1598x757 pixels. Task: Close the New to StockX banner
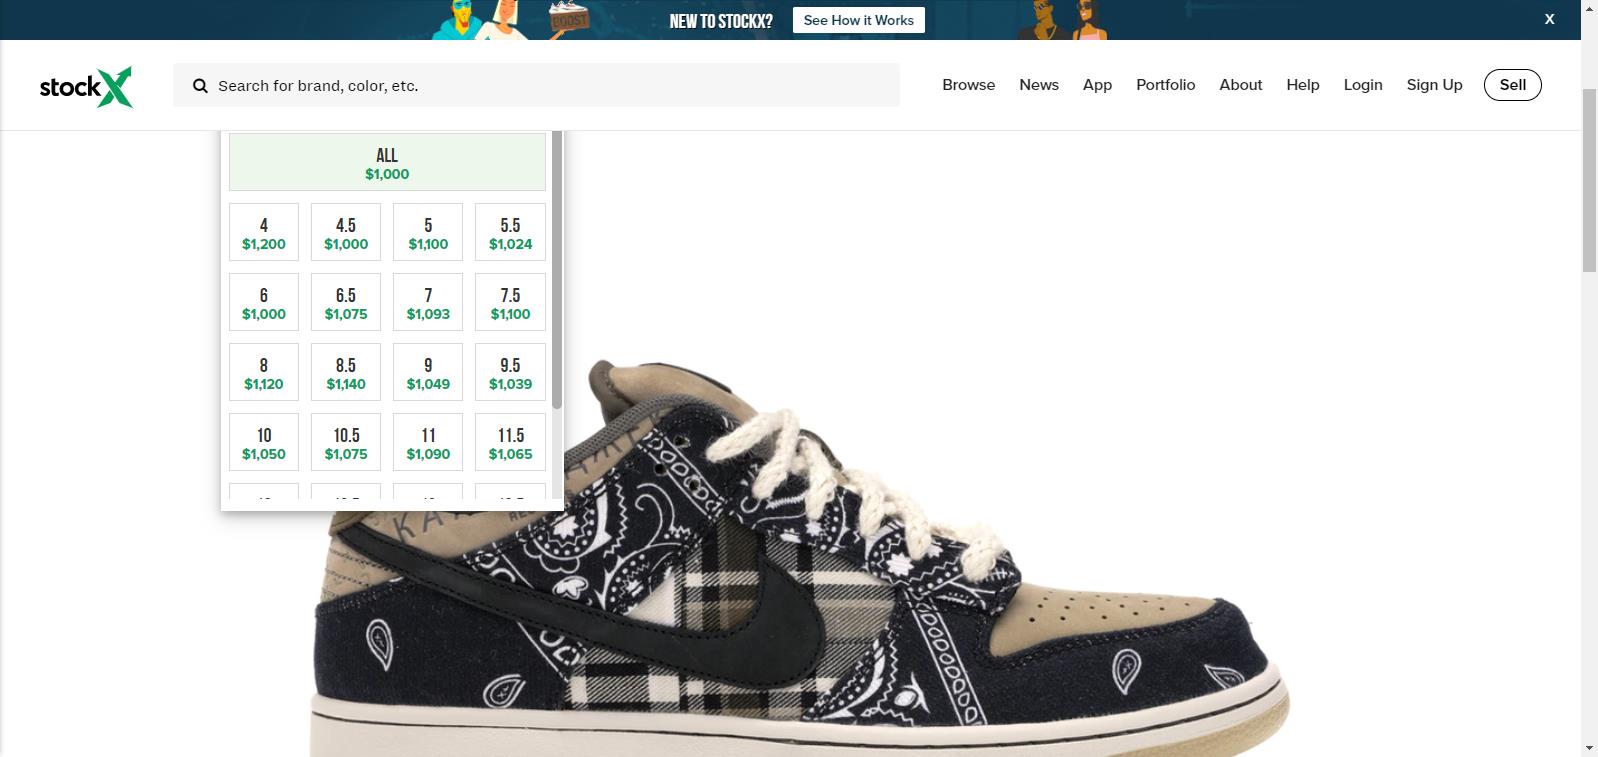[x=1549, y=19]
